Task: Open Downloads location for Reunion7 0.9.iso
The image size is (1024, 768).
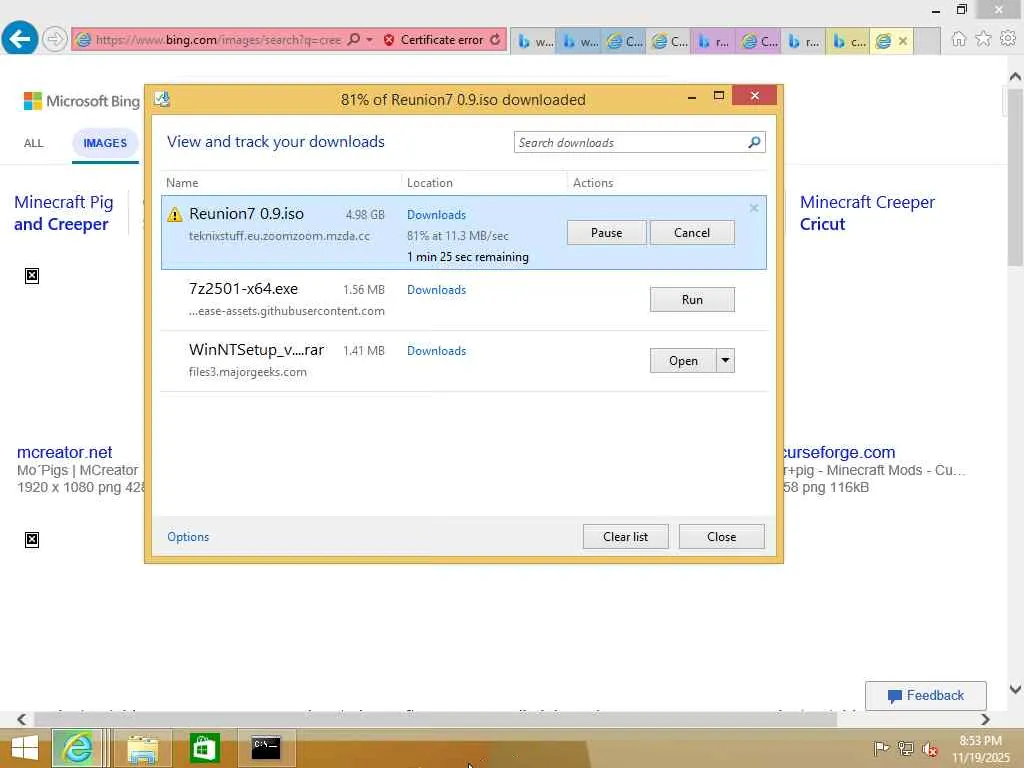Action: click(x=436, y=215)
